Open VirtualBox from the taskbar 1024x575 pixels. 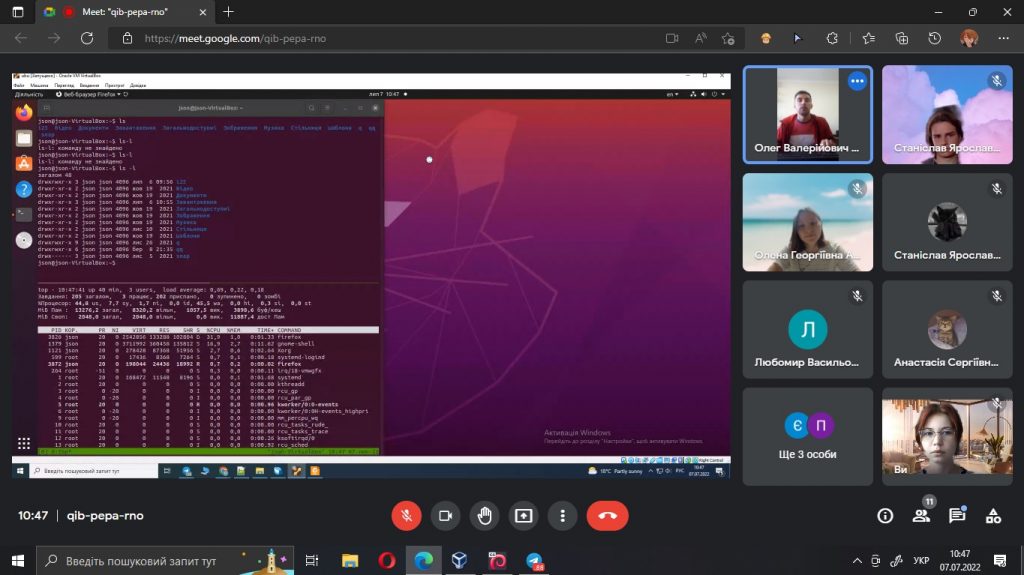[460, 561]
